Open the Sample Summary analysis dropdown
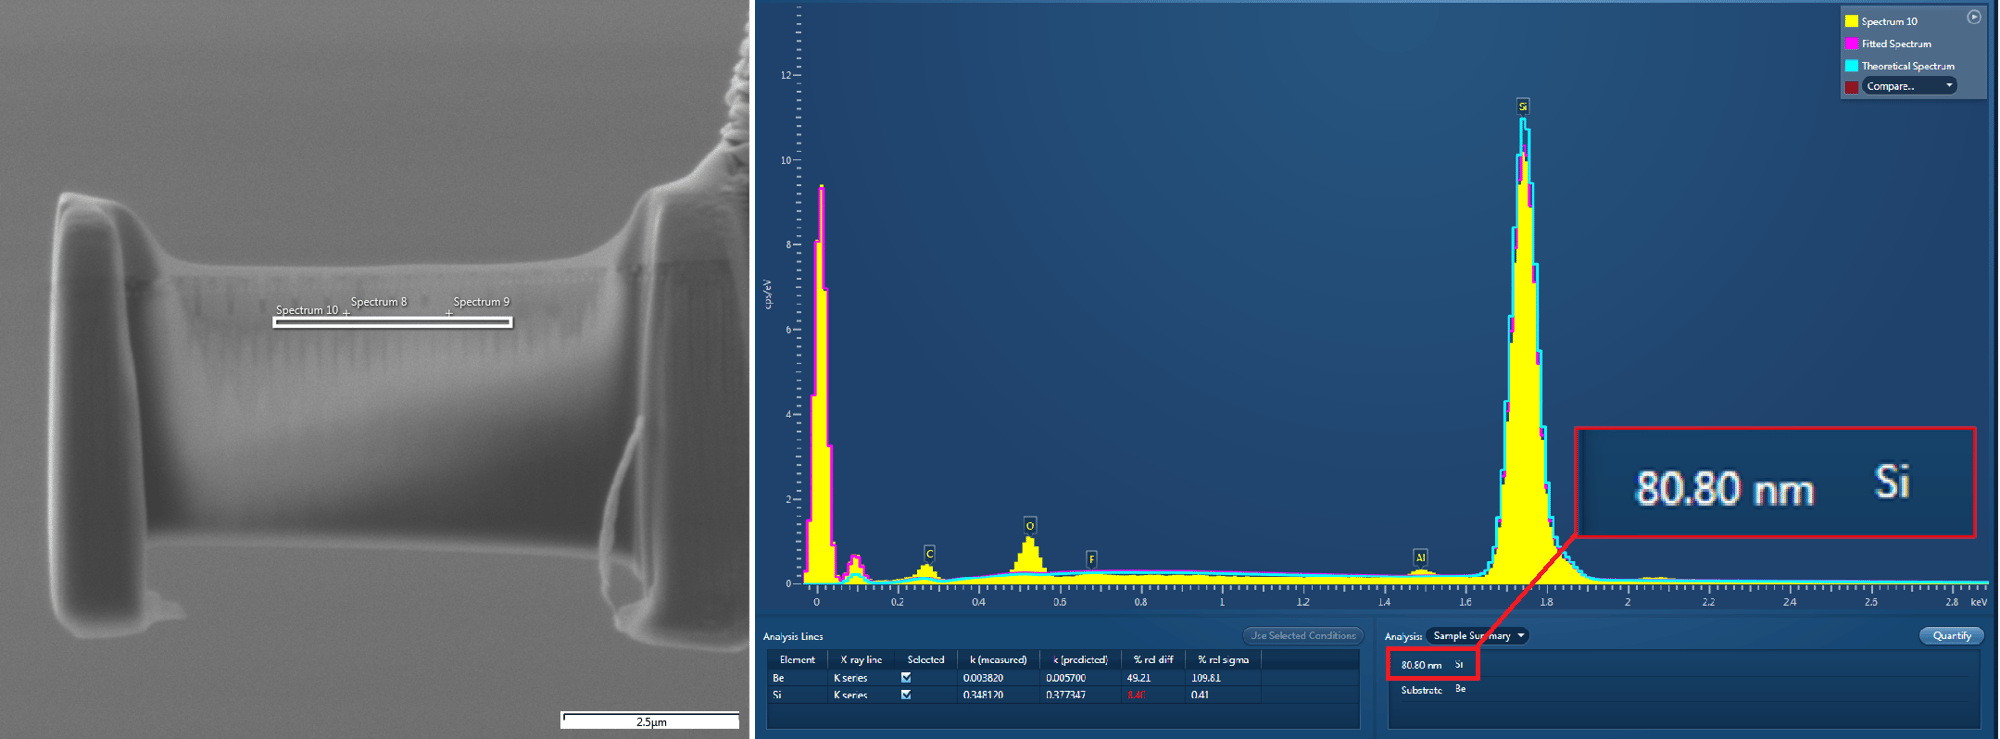The image size is (2000, 739). click(1478, 636)
